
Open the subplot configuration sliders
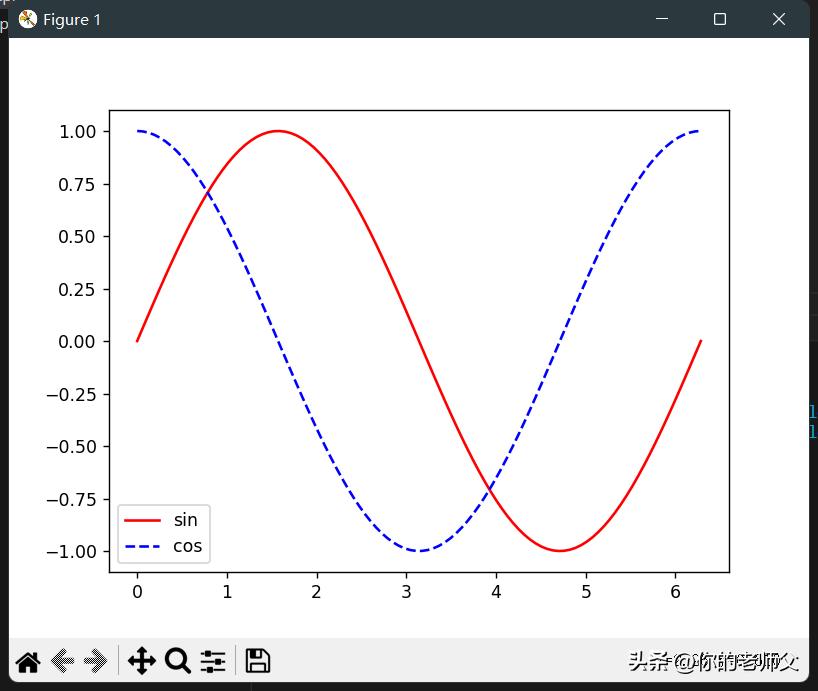point(212,661)
